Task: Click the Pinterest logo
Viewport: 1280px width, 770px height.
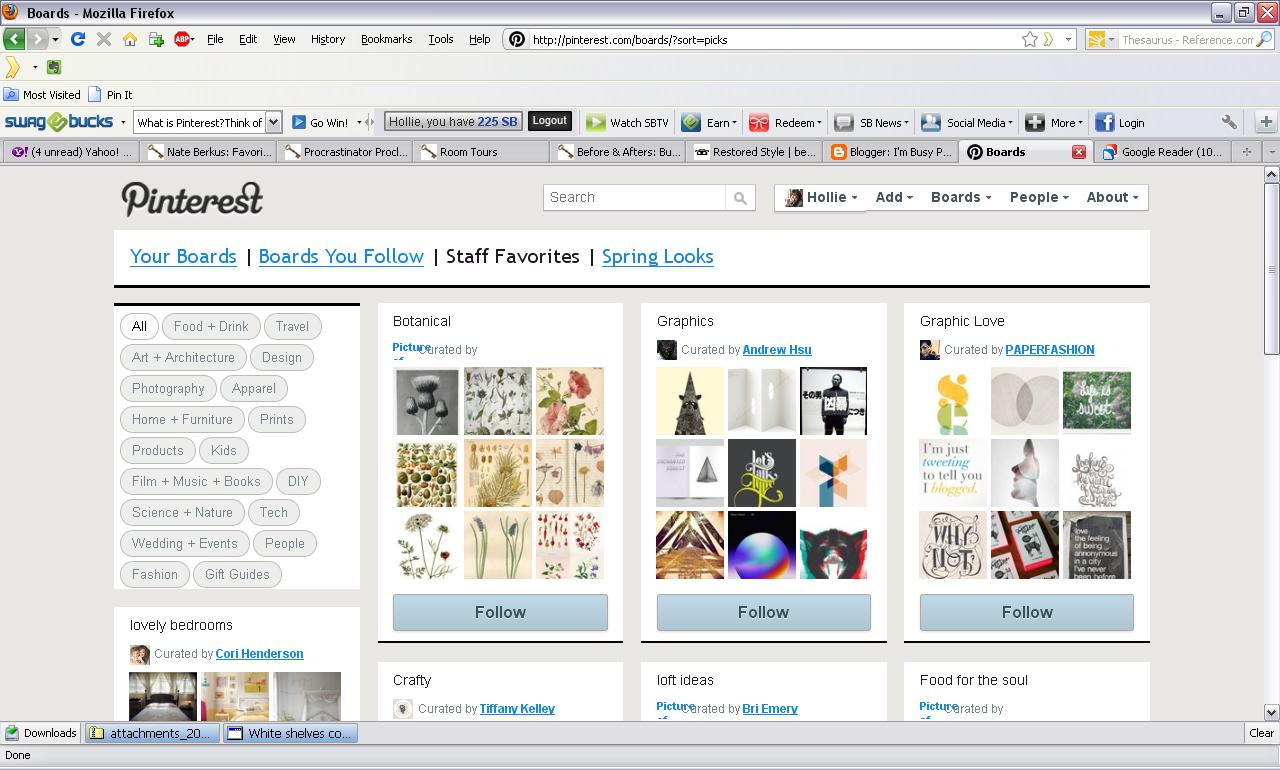Action: point(192,199)
